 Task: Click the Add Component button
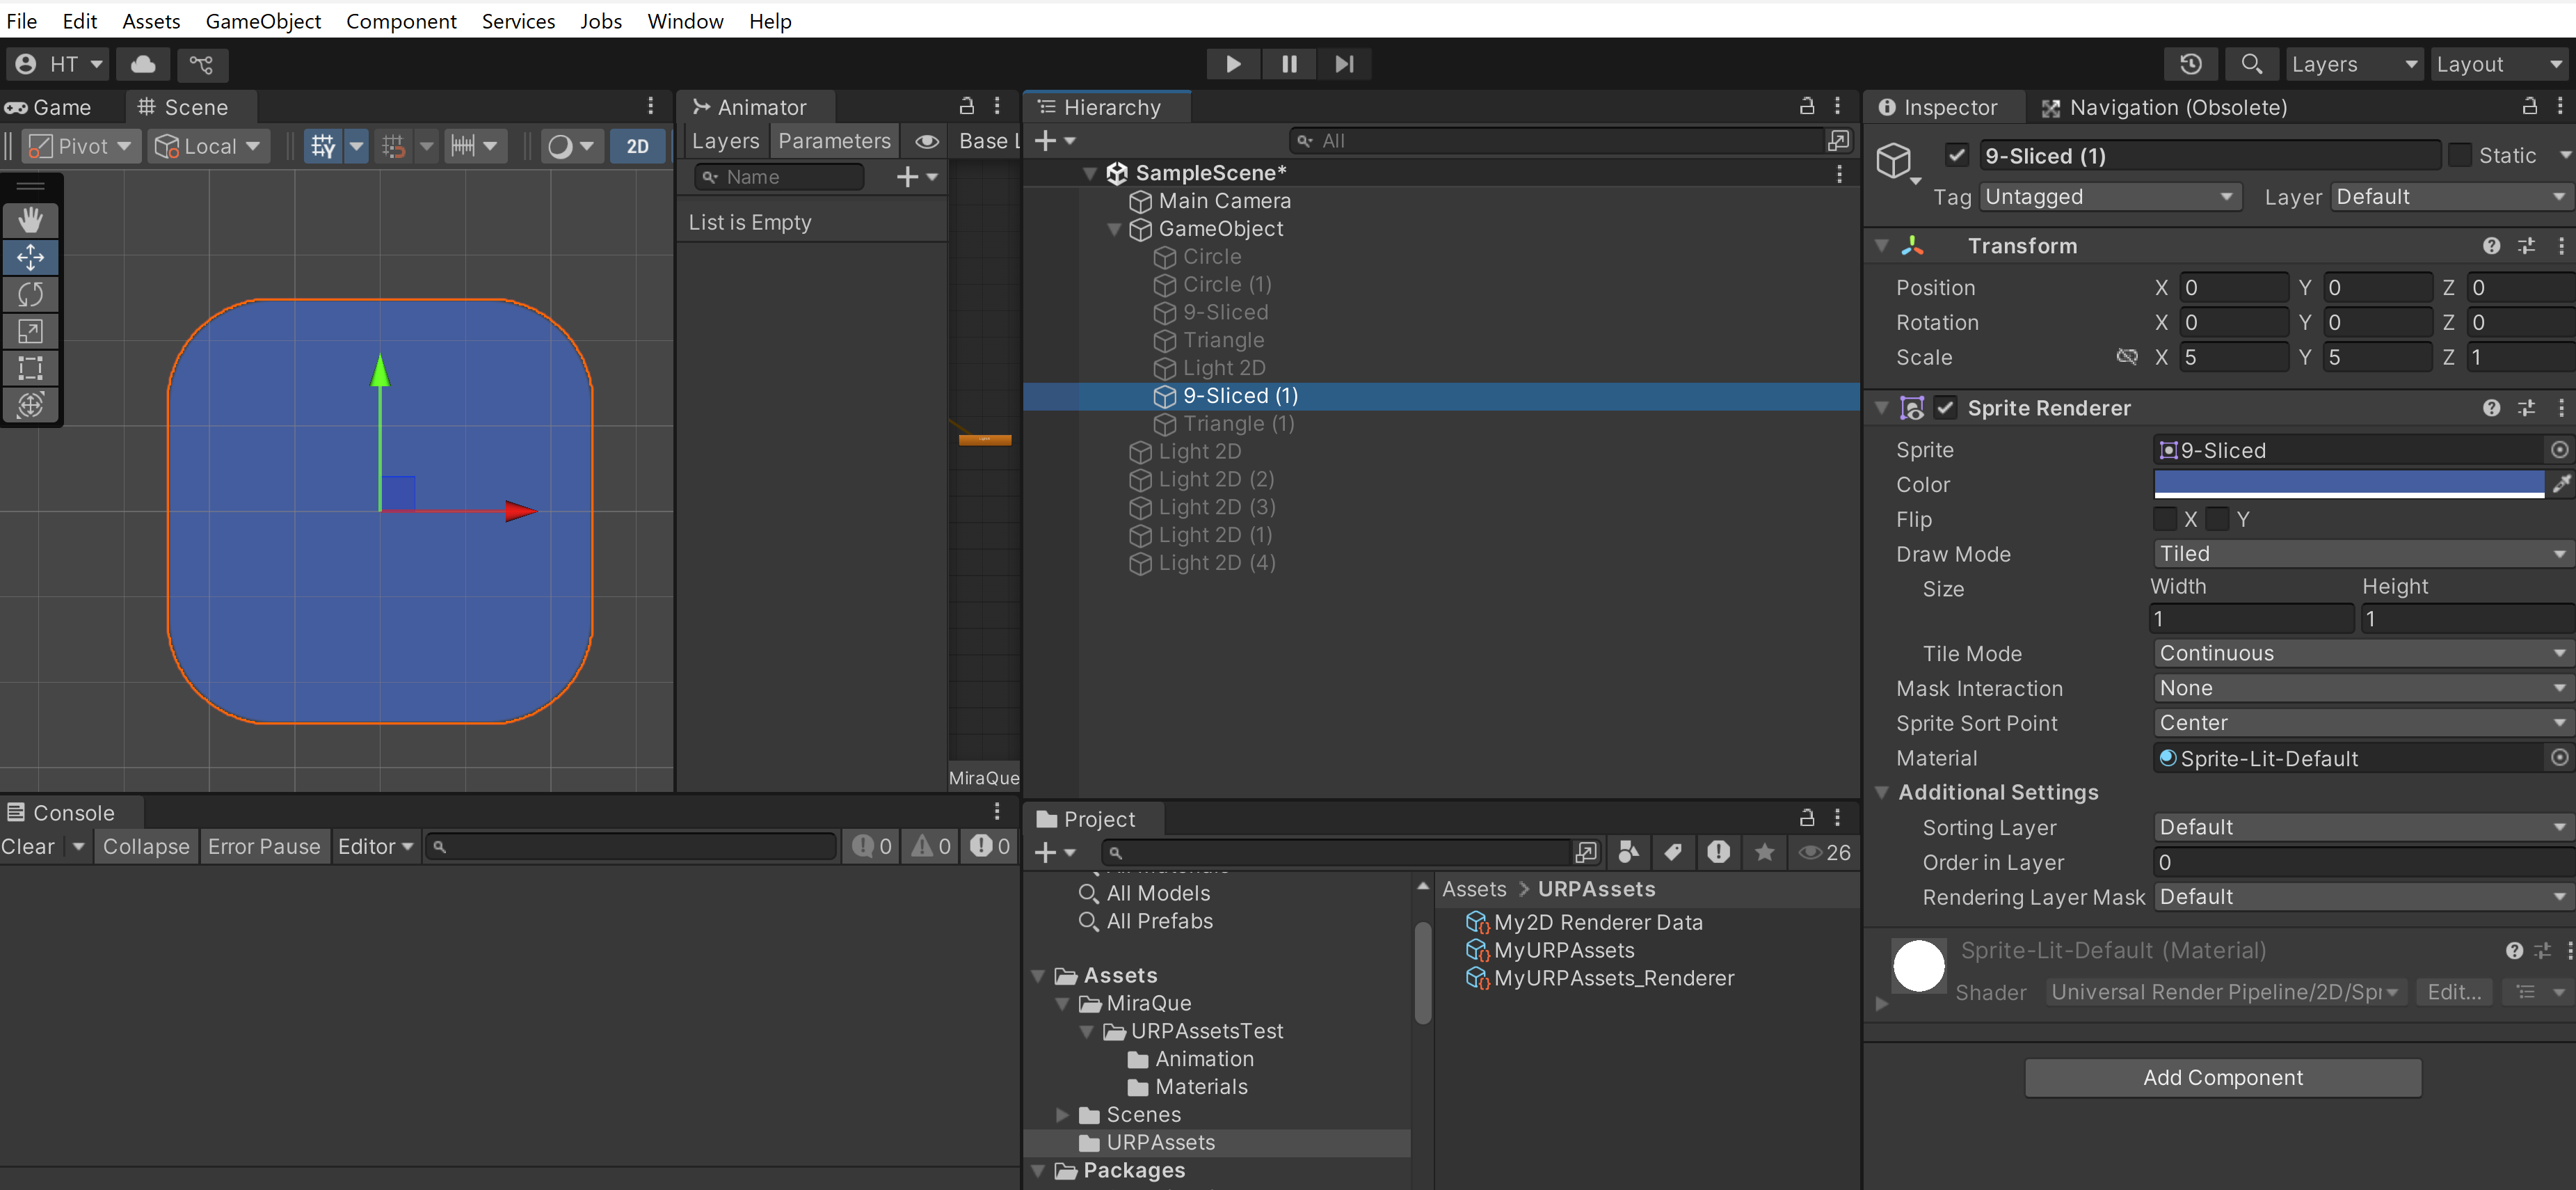(x=2222, y=1077)
